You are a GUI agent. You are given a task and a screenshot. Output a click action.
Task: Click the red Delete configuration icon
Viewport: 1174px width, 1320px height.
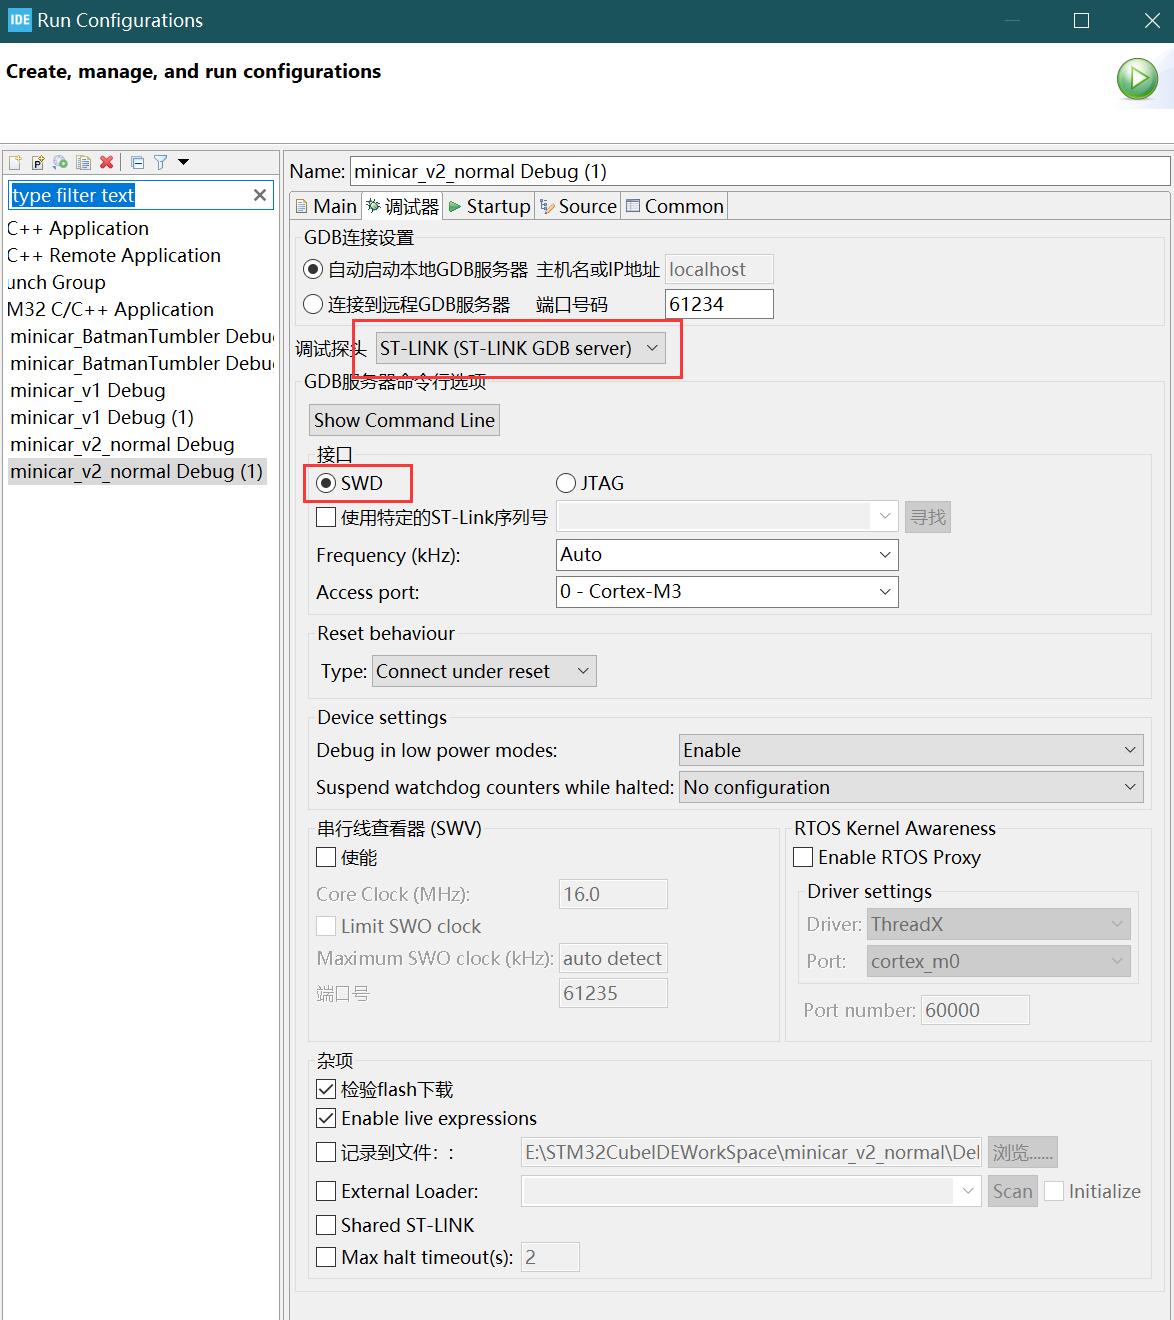(107, 162)
